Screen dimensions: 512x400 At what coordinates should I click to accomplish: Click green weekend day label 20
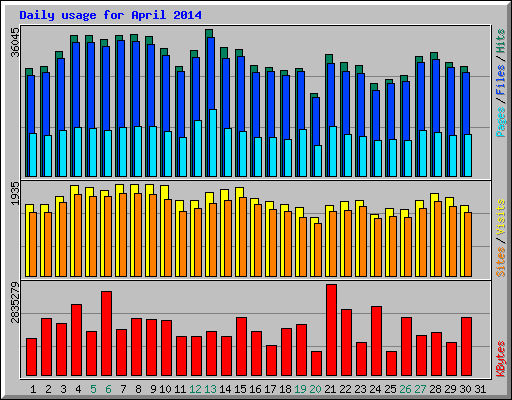coord(315,389)
